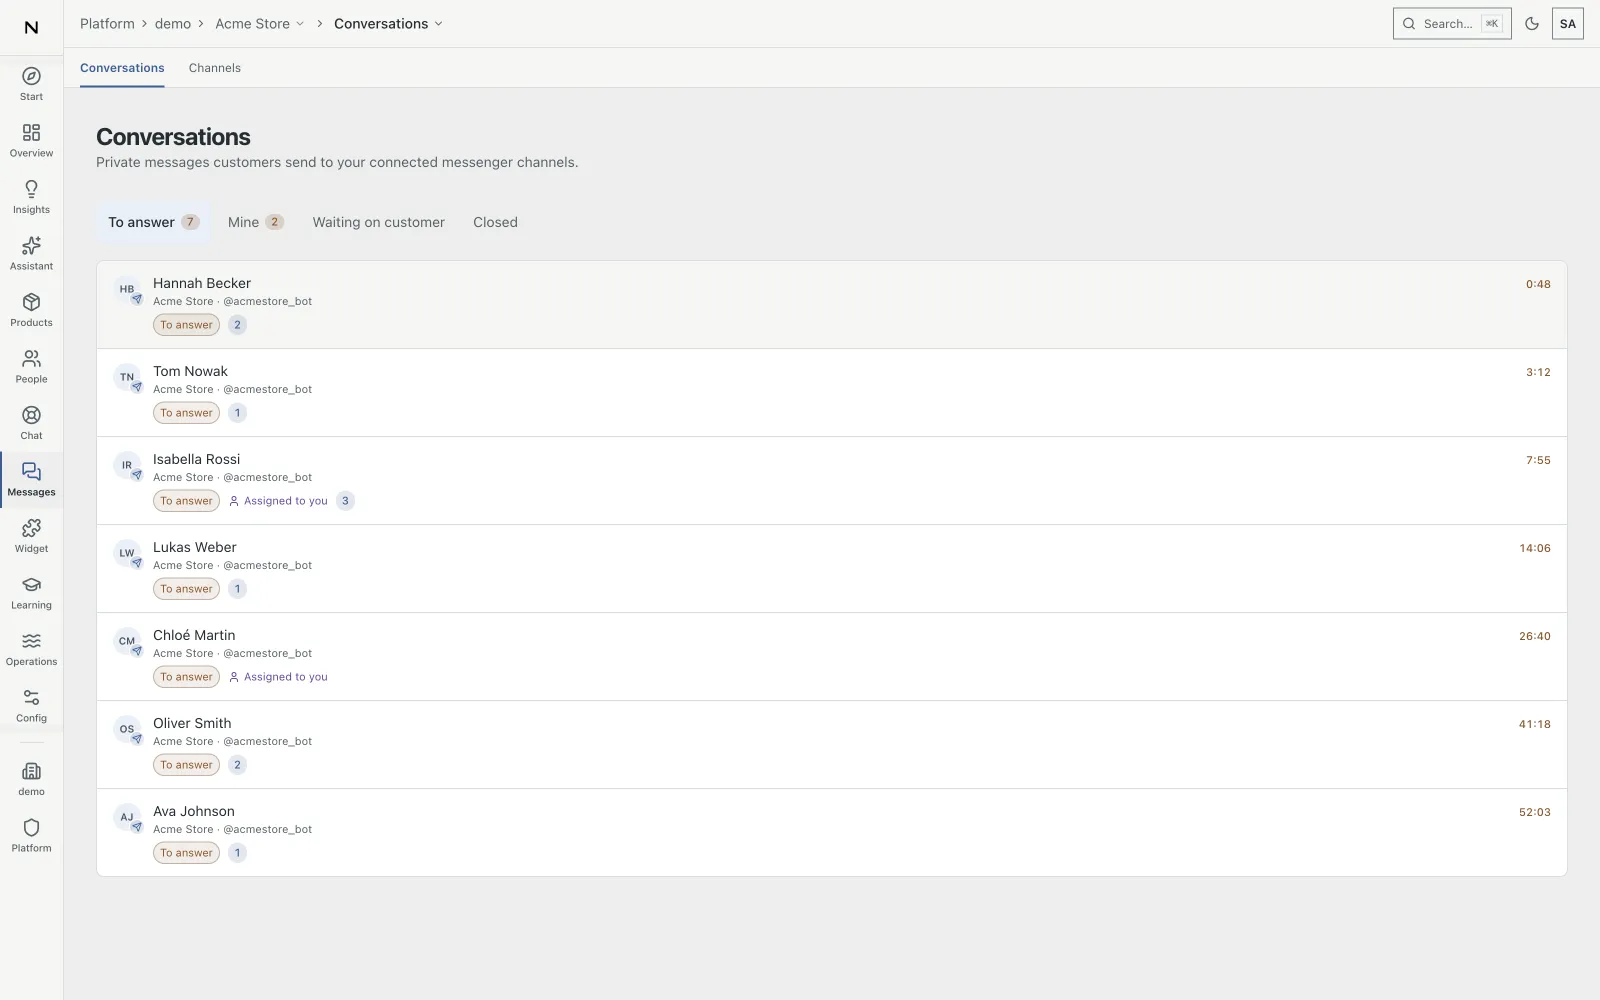Click the Platform breadcrumb link
Viewport: 1600px width, 1000px height.
click(107, 24)
